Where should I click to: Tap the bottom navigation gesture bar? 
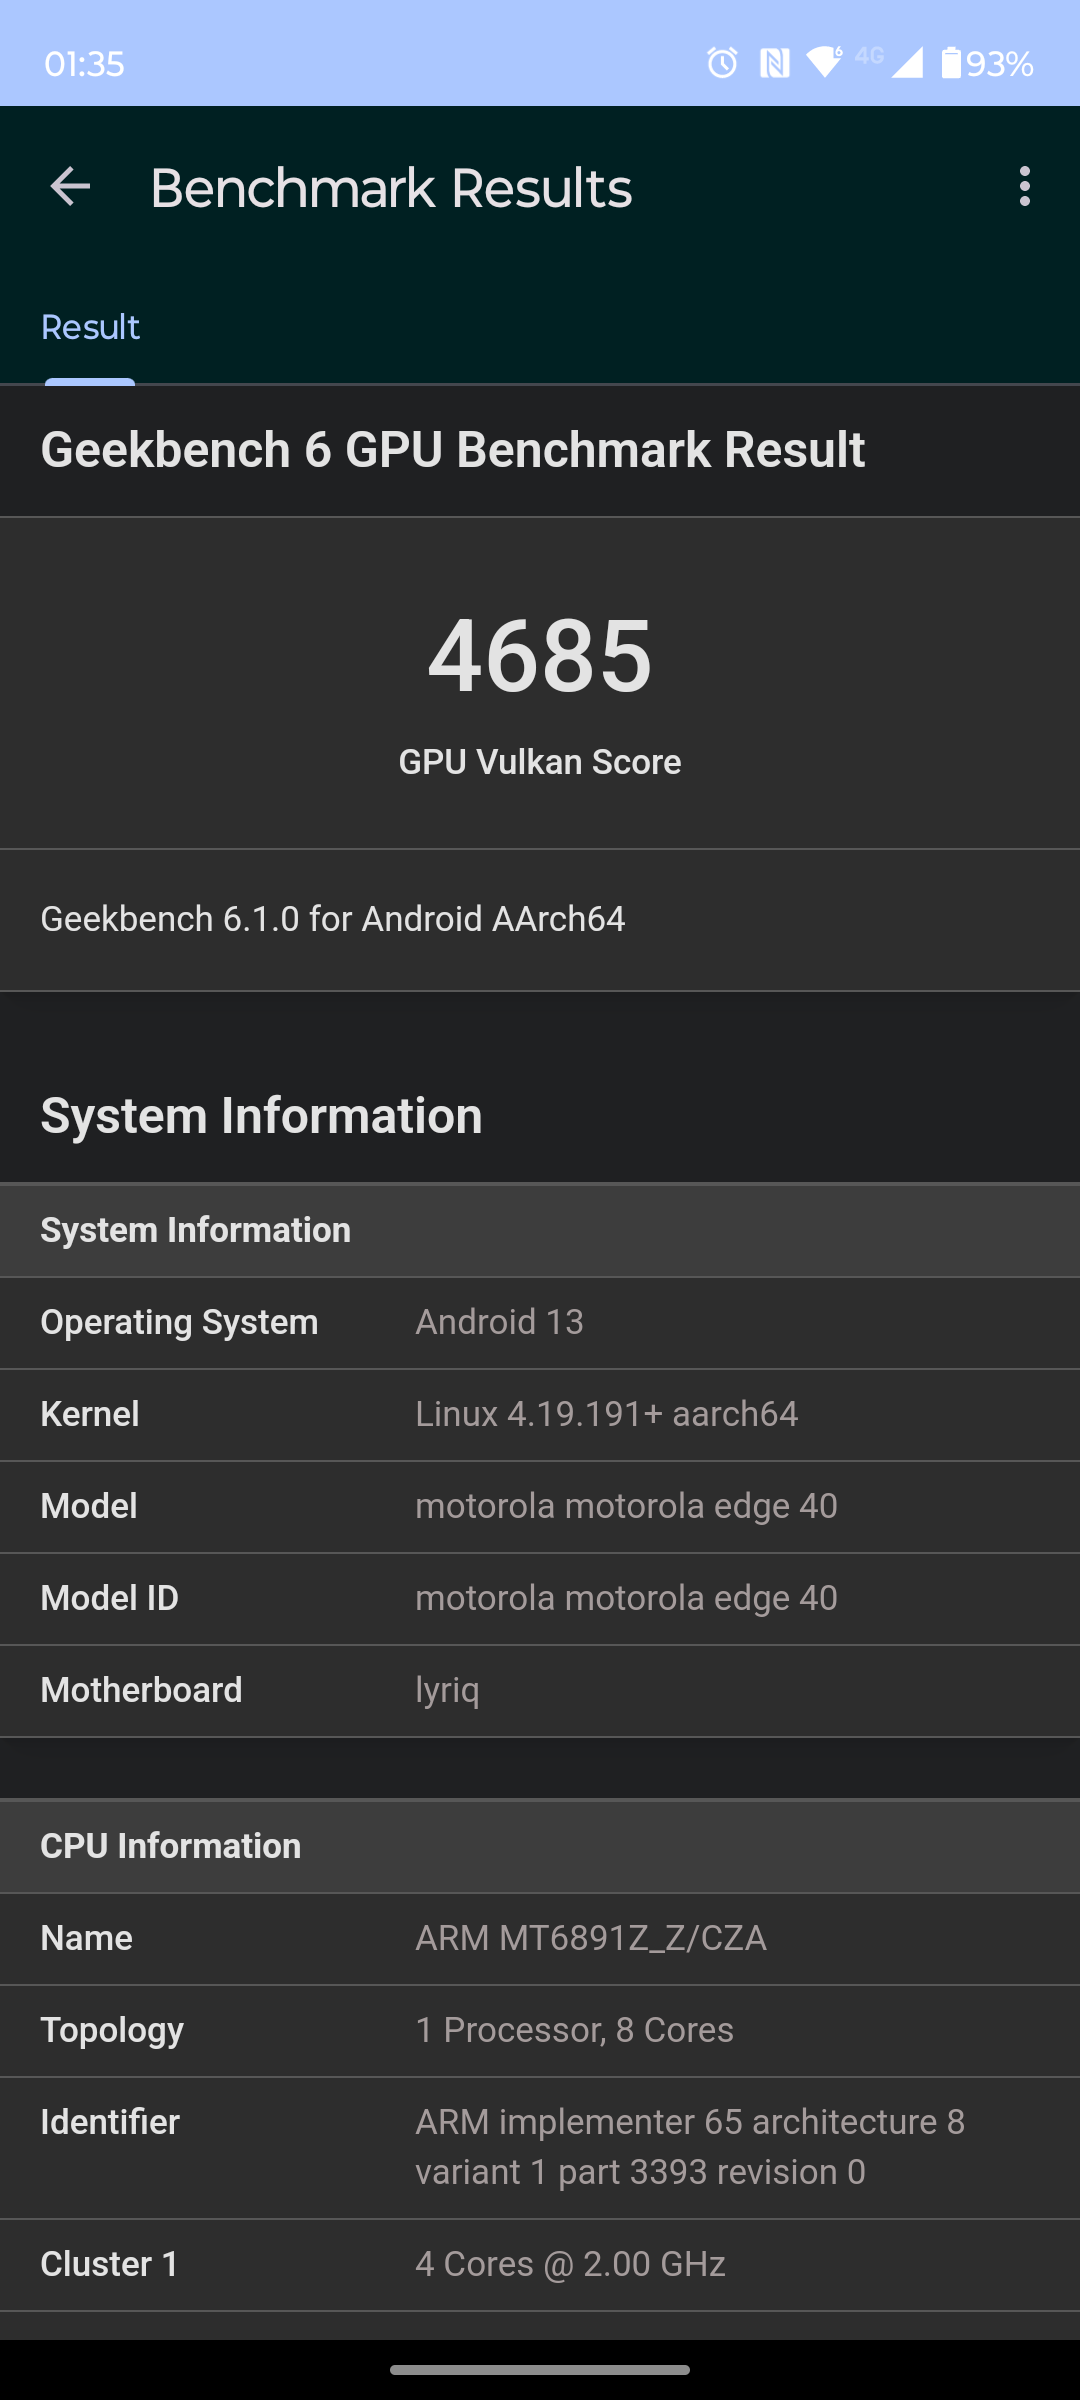(x=540, y=2370)
